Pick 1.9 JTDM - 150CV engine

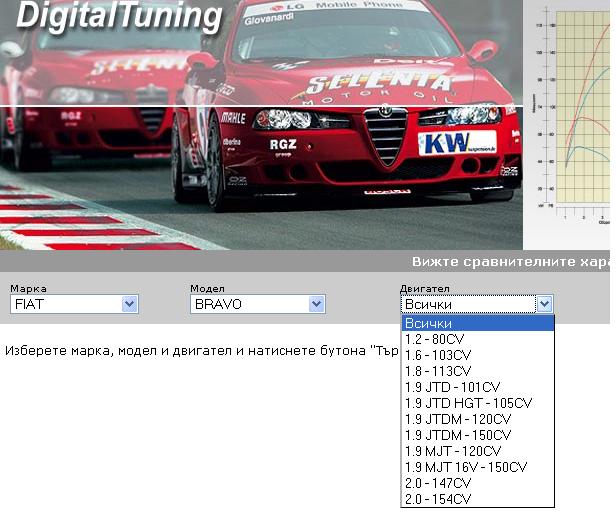pyautogui.click(x=476, y=435)
